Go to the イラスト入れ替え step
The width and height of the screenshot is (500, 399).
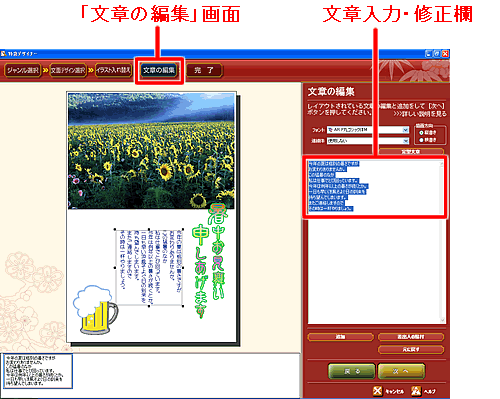click(113, 70)
